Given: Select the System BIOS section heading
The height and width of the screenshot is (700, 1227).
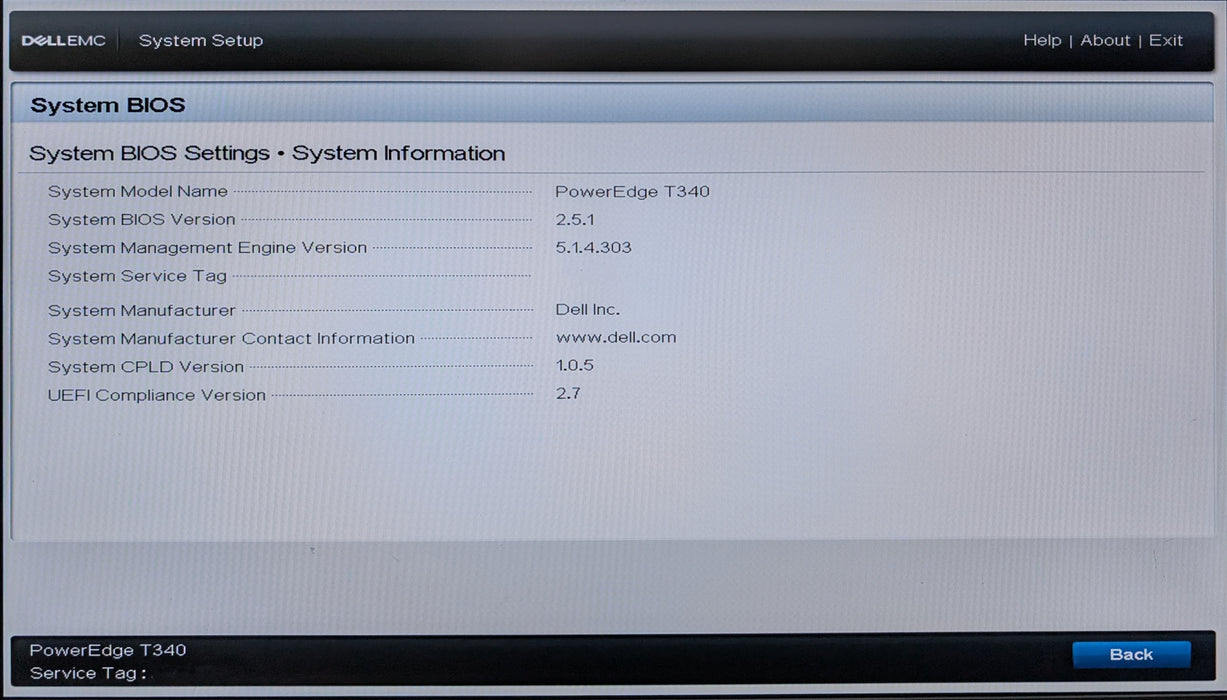Looking at the screenshot, I should tap(108, 106).
